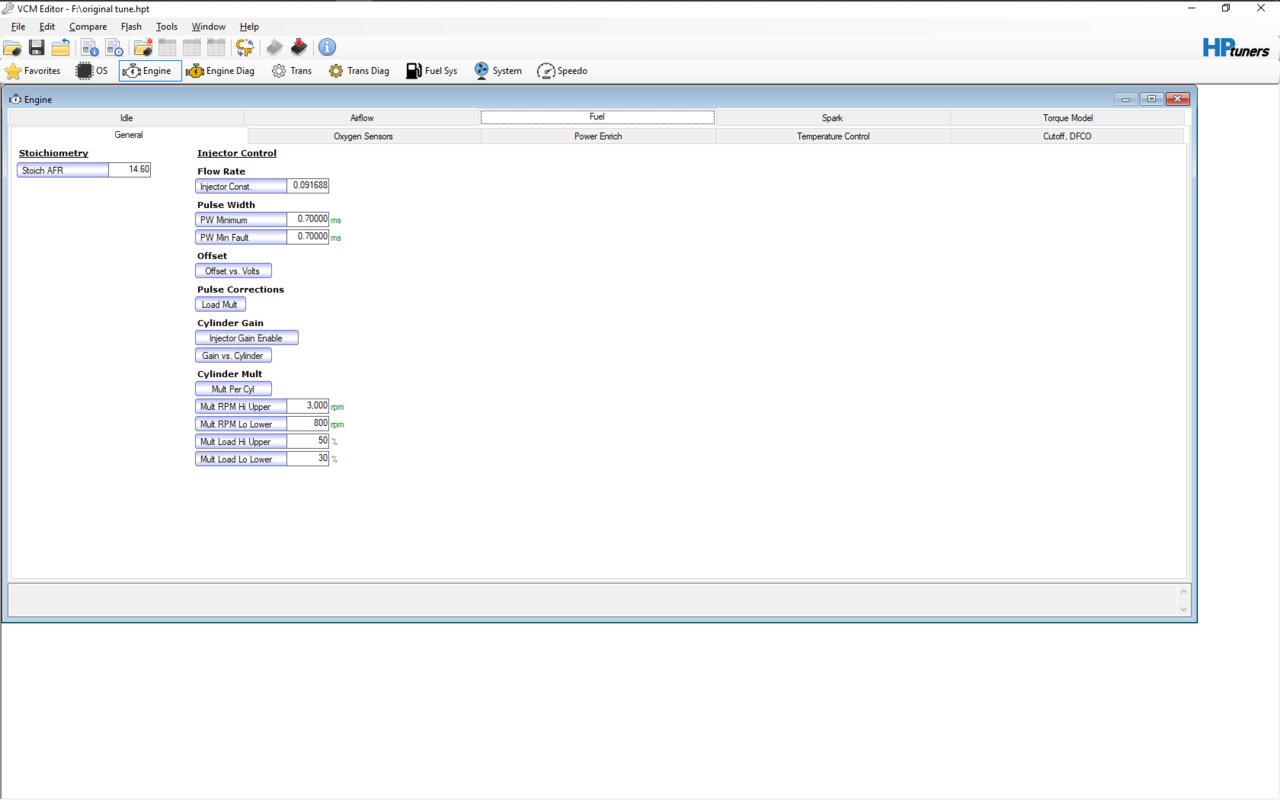This screenshot has width=1280, height=800.
Task: Open the Offset vs. Volts table
Action: [233, 271]
